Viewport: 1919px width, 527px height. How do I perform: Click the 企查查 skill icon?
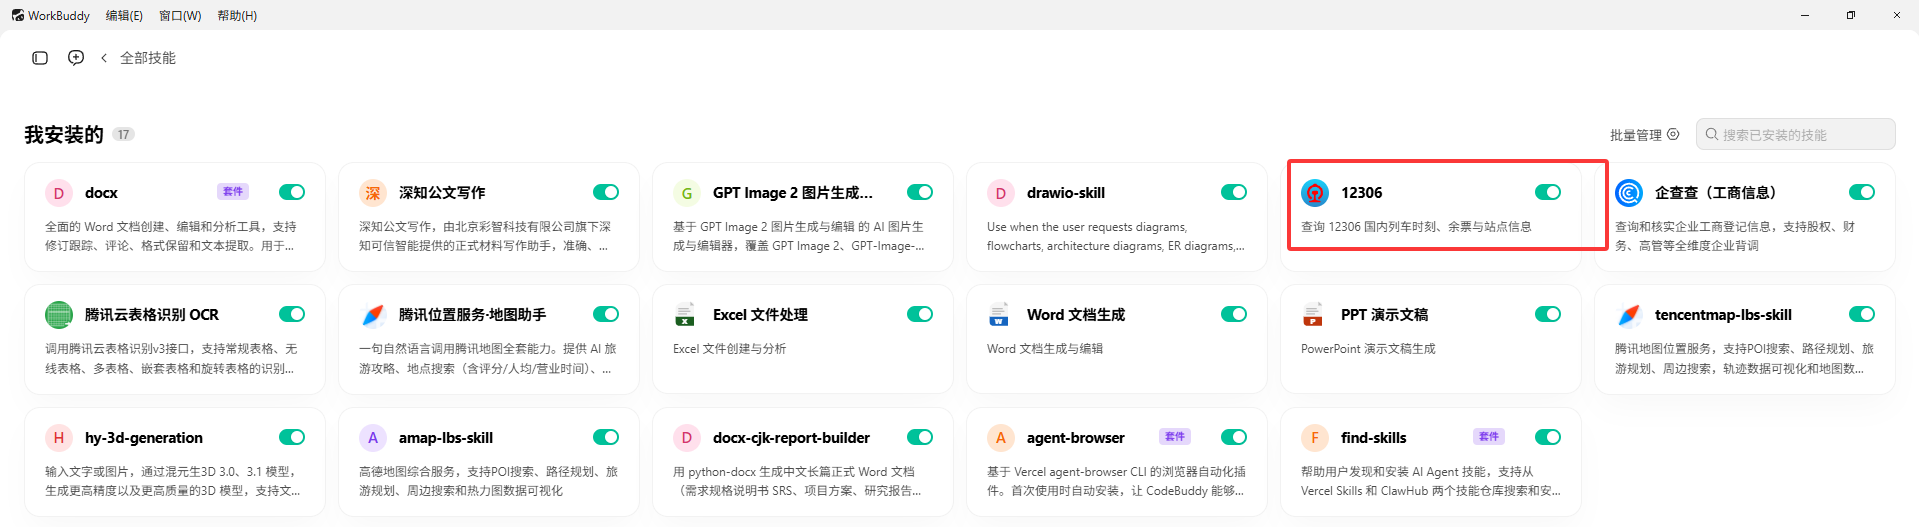[x=1629, y=193]
